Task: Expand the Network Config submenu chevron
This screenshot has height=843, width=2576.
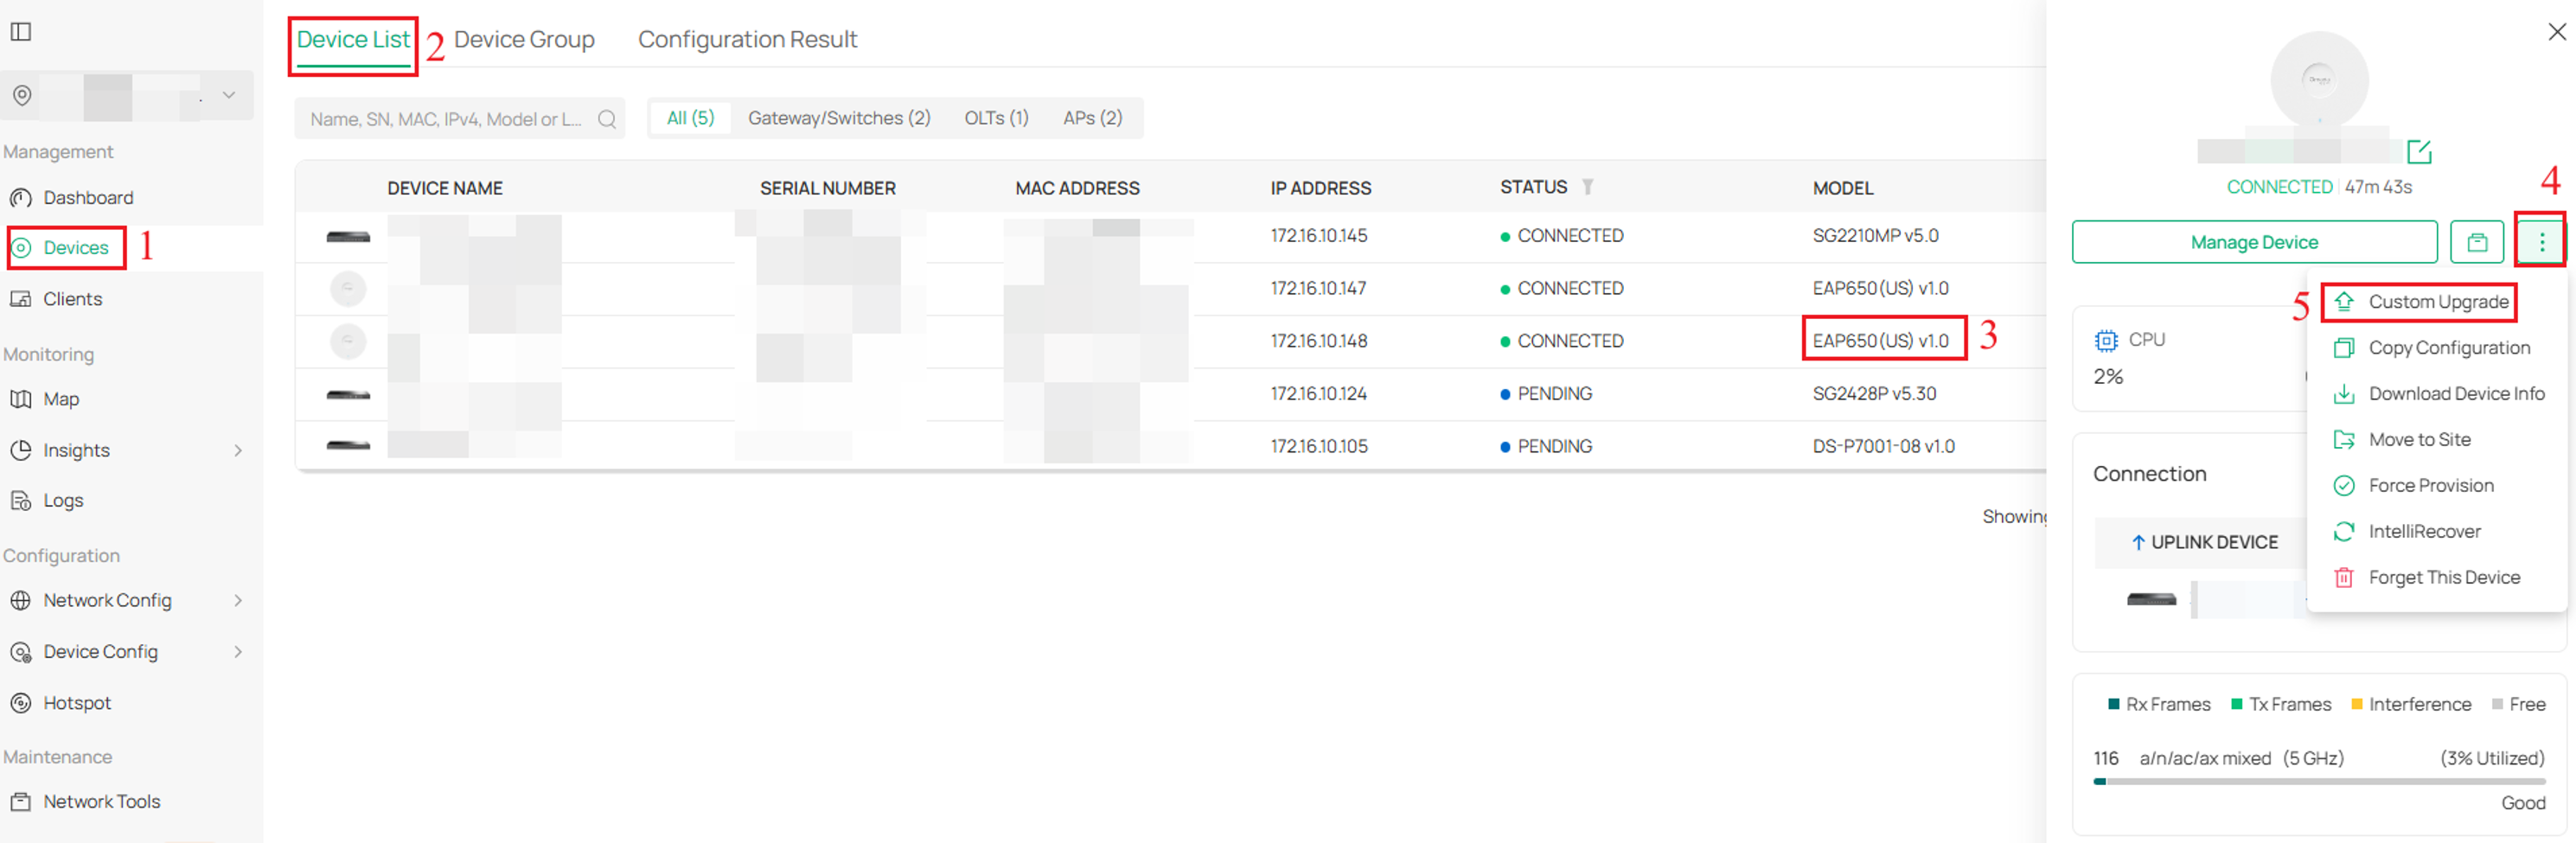Action: (x=238, y=600)
